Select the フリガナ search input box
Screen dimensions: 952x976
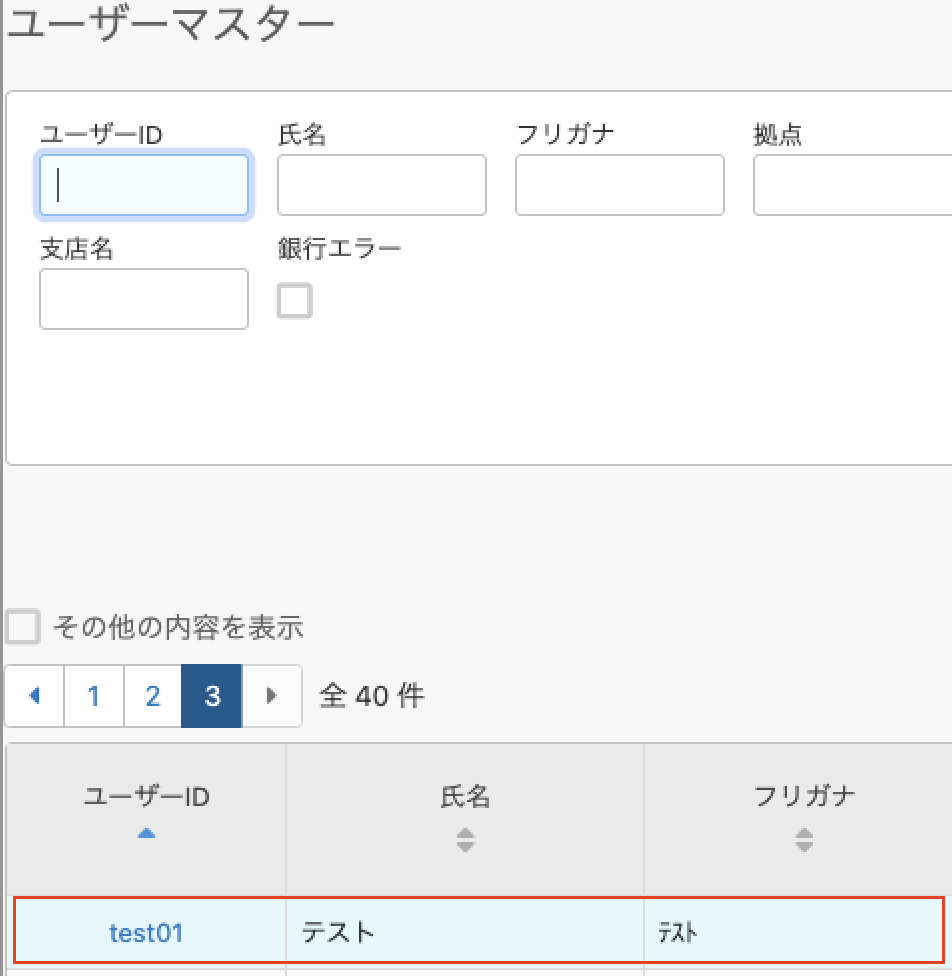[x=620, y=185]
